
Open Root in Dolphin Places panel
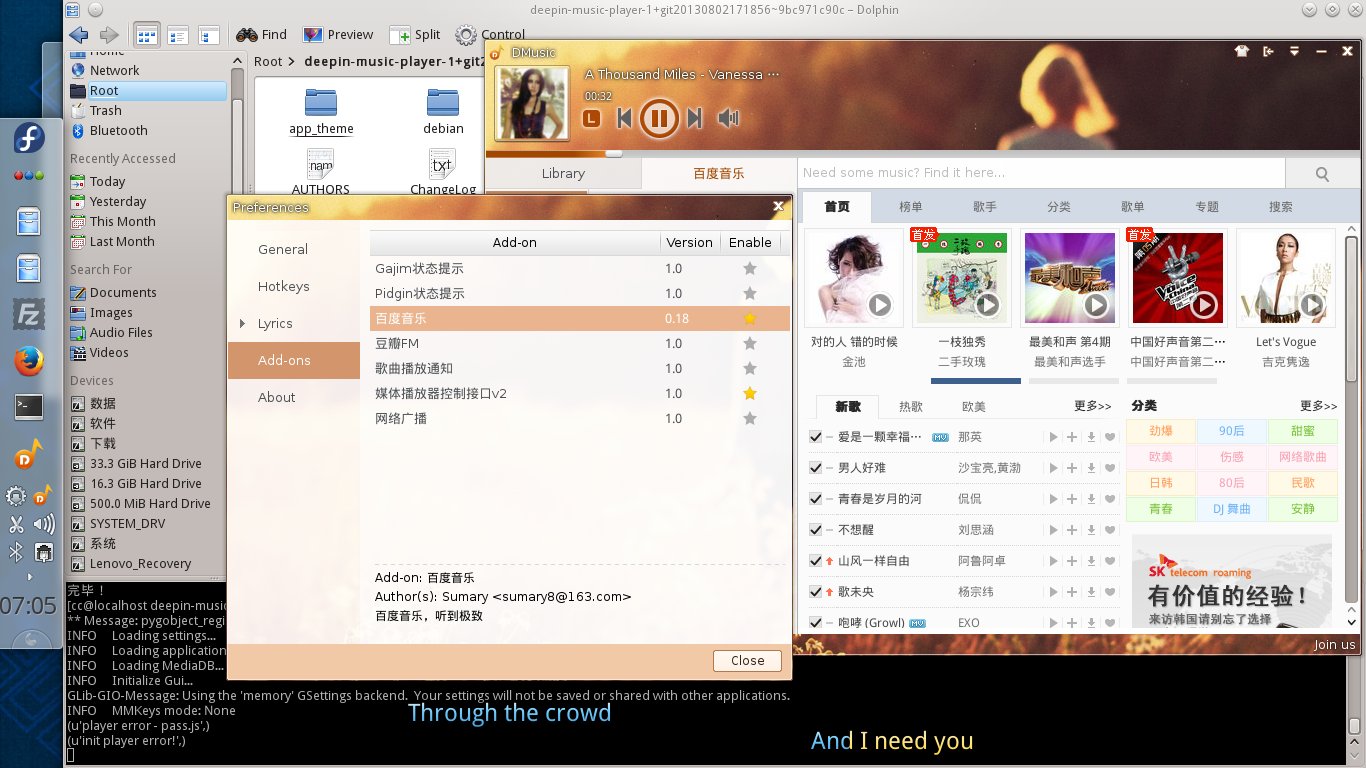tap(147, 91)
